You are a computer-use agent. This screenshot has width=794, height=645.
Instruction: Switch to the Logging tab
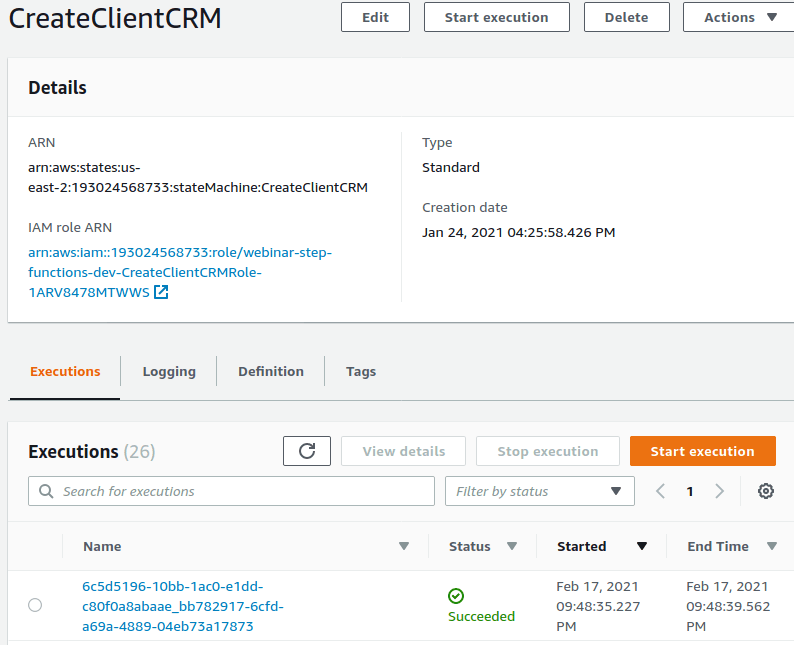(169, 371)
